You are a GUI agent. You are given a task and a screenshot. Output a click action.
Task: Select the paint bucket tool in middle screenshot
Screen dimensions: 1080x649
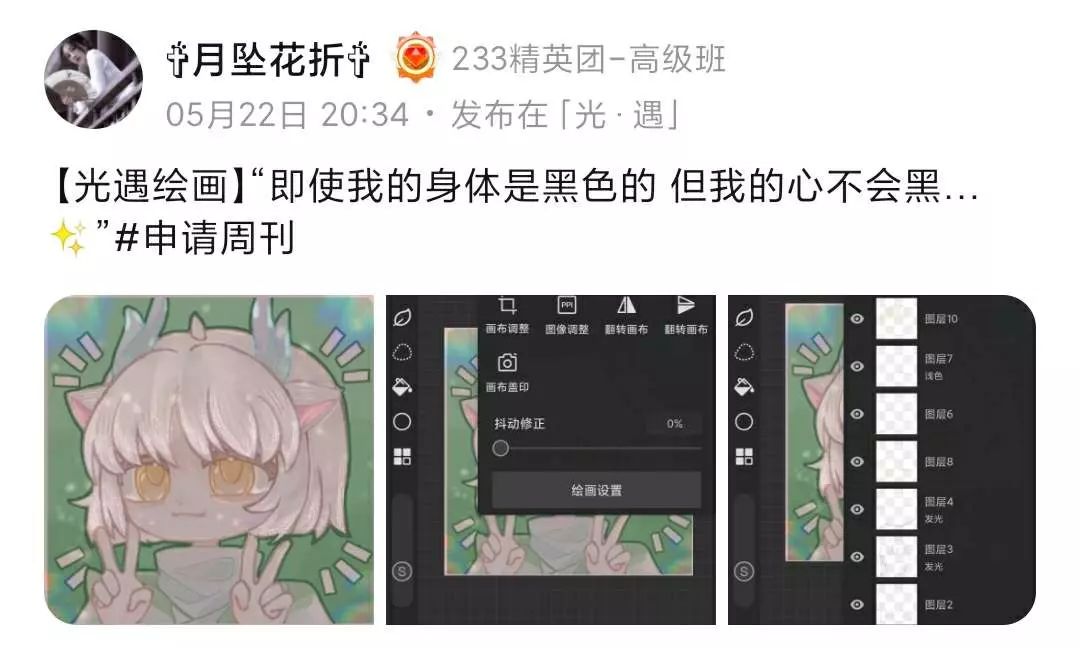(402, 387)
